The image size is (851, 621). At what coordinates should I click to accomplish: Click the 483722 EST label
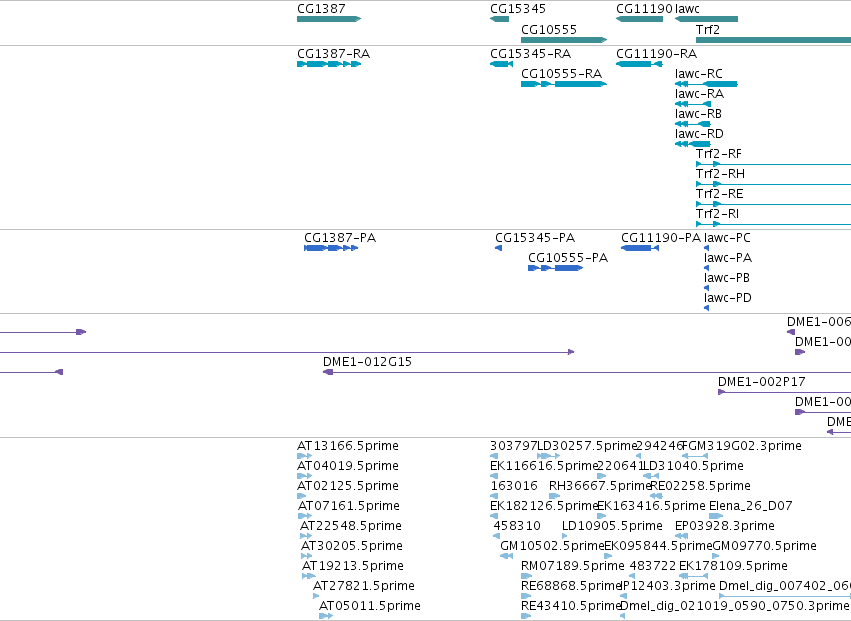tap(652, 566)
